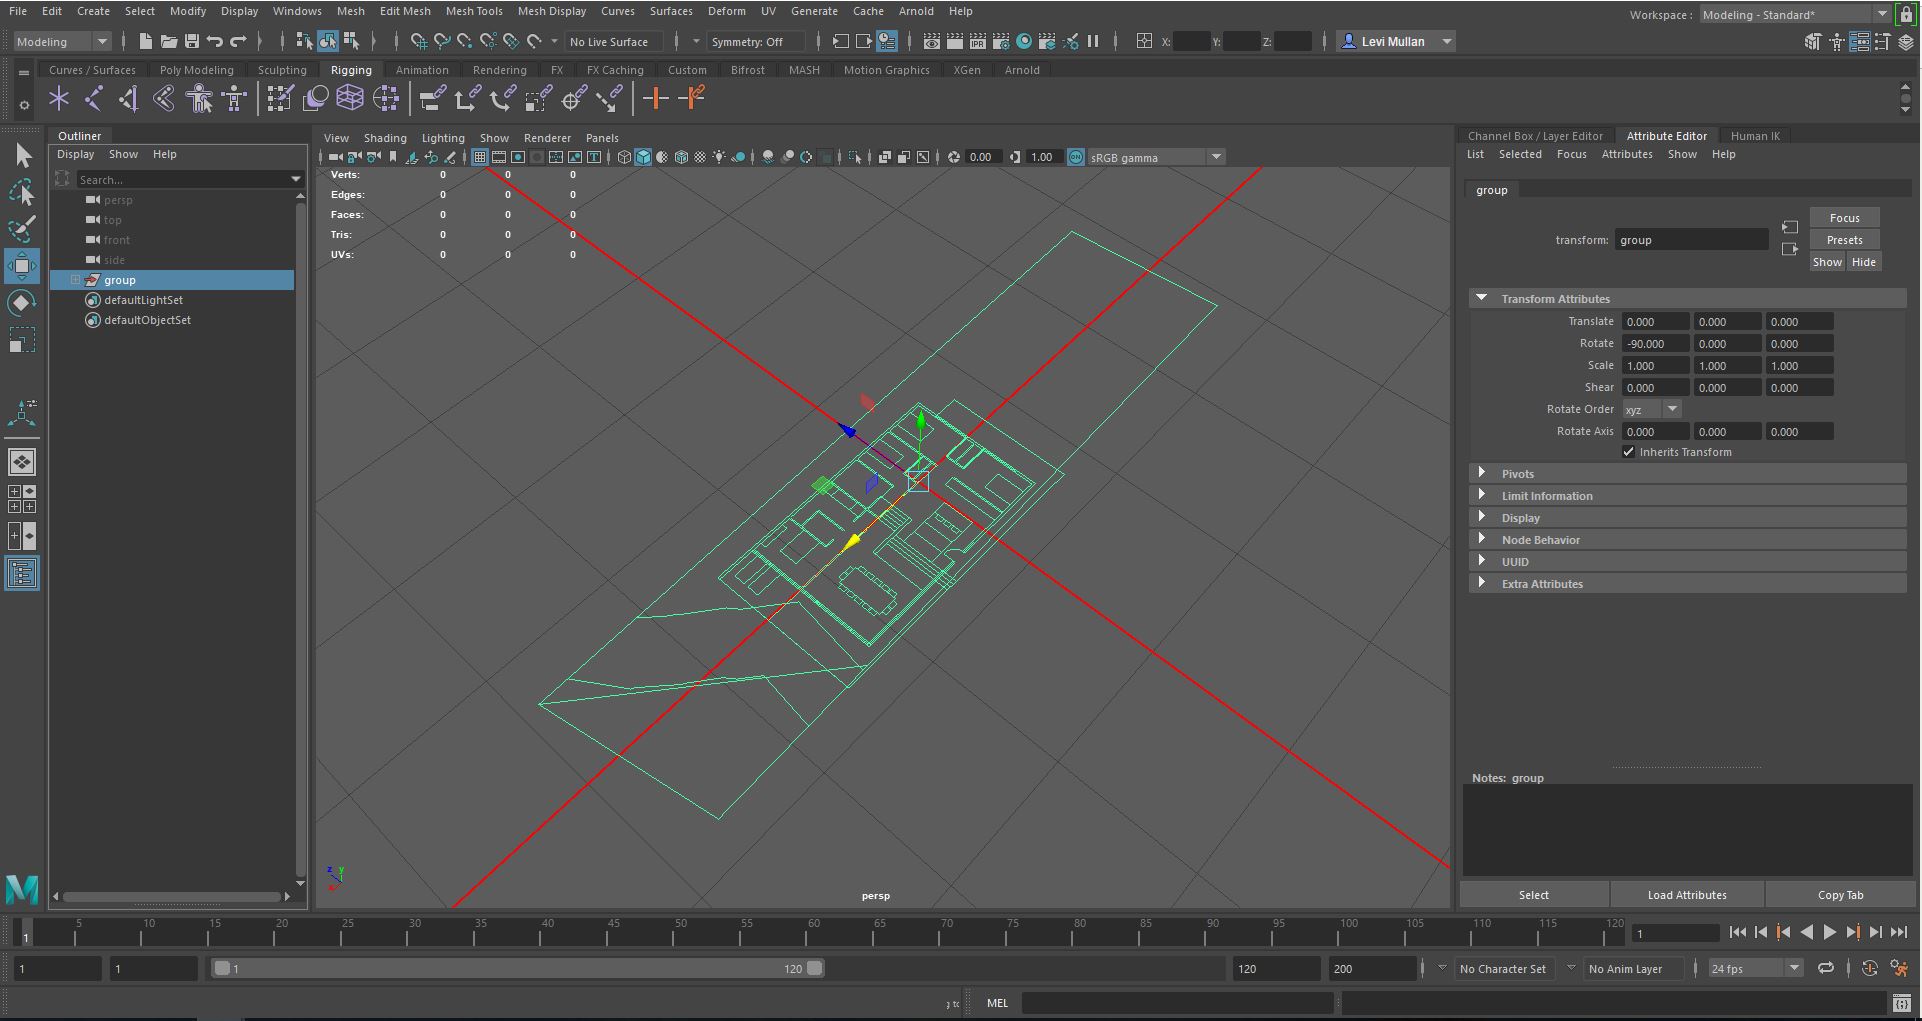Open the viewport Shading menu

[x=385, y=138]
